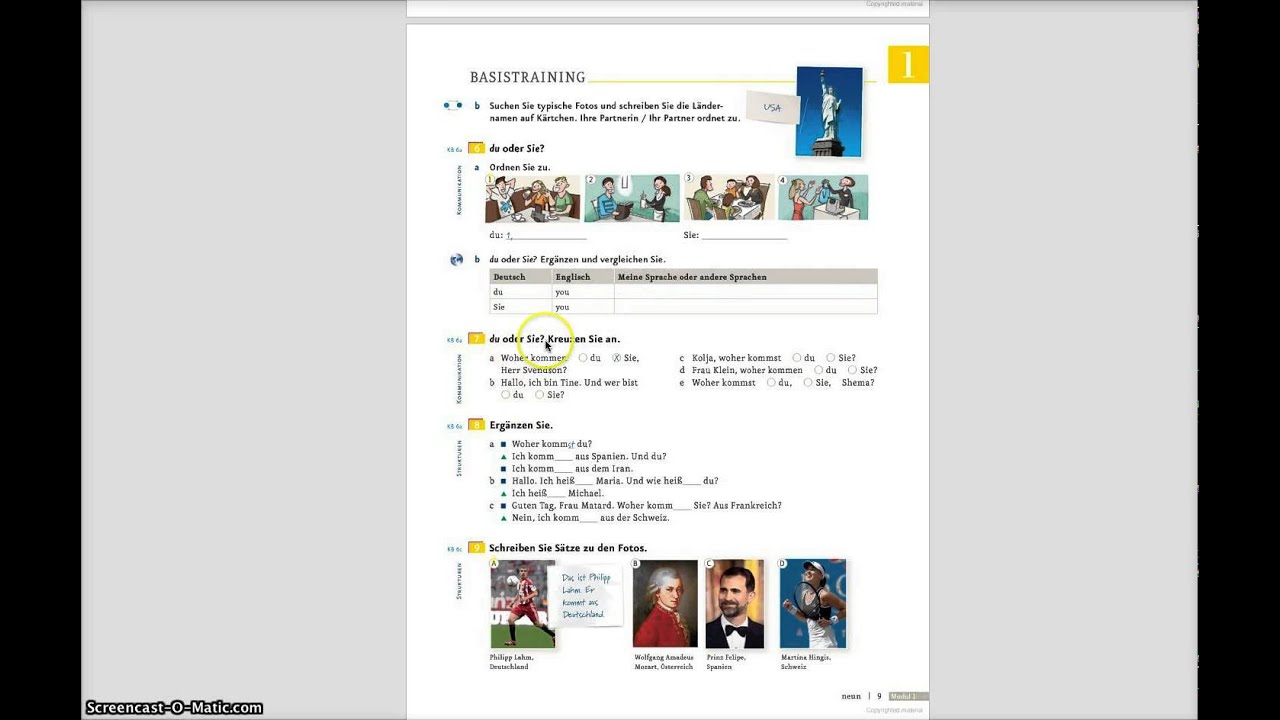Click the heading 'du oder Sie? Kreuzen Sie an.'

click(554, 339)
